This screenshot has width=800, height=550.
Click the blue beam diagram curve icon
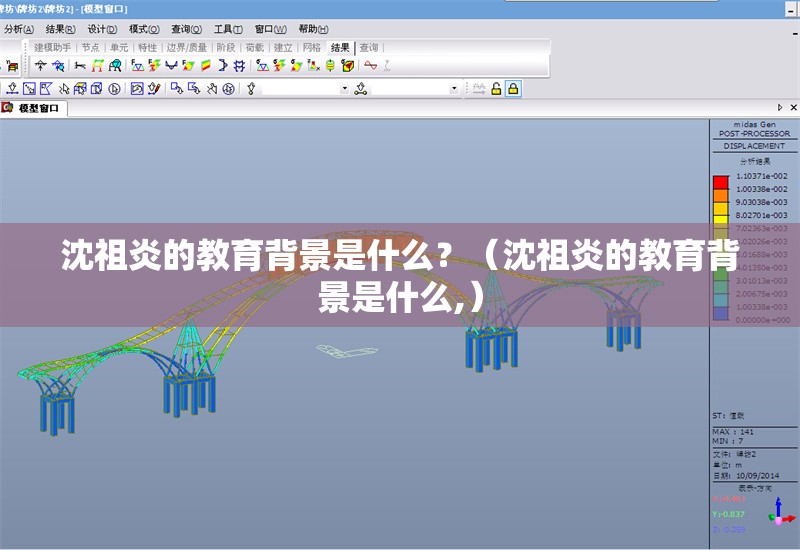pyautogui.click(x=171, y=65)
